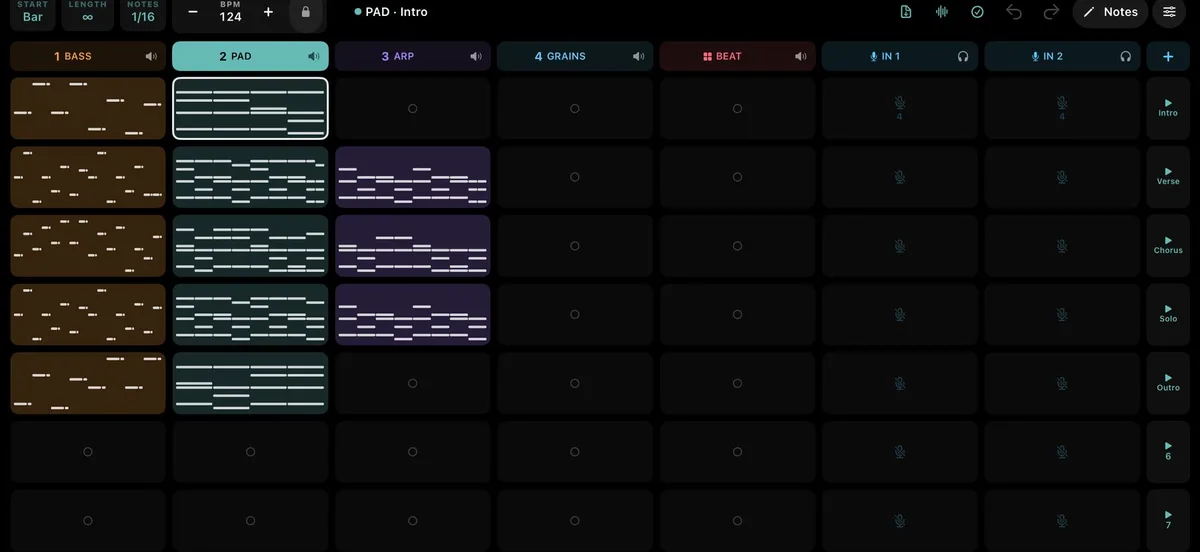Select the IN 1 input track header
Viewport: 1200px width, 552px height.
(900, 56)
